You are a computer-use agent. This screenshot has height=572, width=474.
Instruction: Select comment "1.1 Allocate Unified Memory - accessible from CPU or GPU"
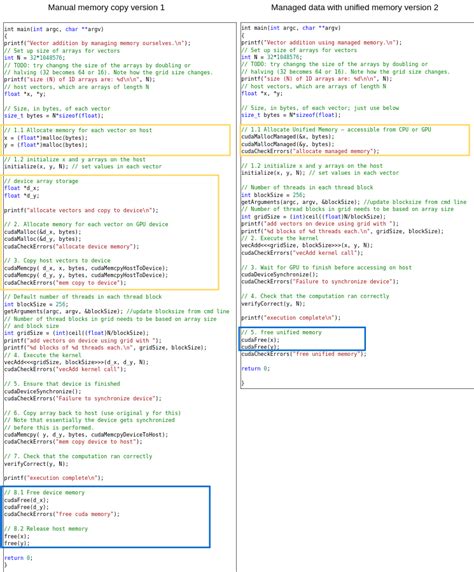336,130
